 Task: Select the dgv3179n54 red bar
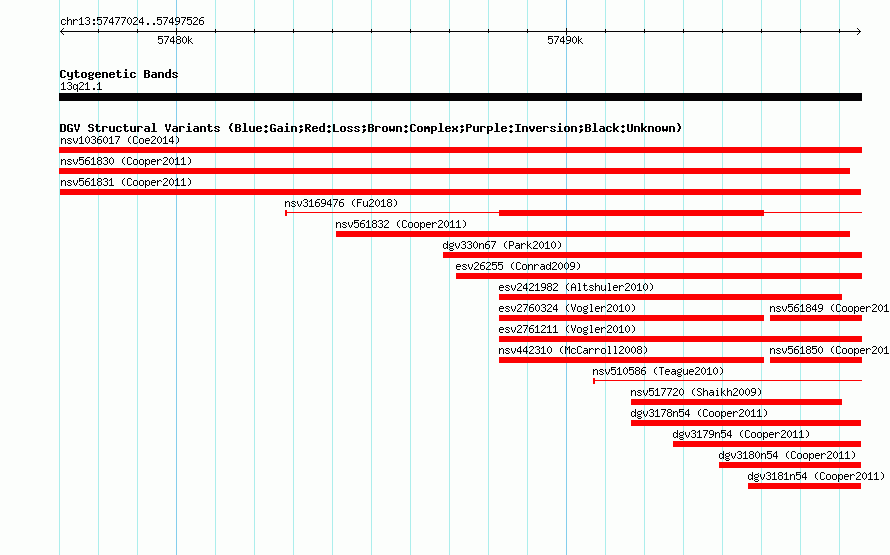(x=767, y=444)
